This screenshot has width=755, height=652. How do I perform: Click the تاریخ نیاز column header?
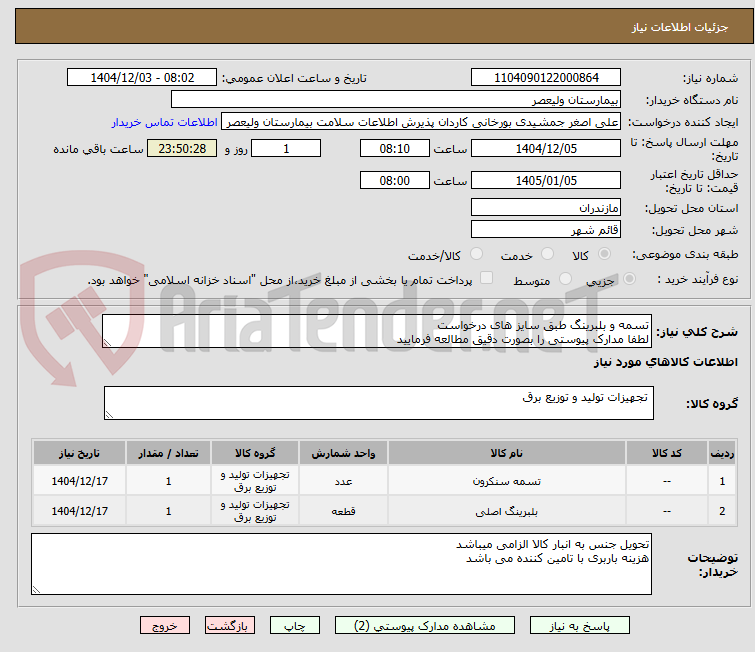click(79, 453)
